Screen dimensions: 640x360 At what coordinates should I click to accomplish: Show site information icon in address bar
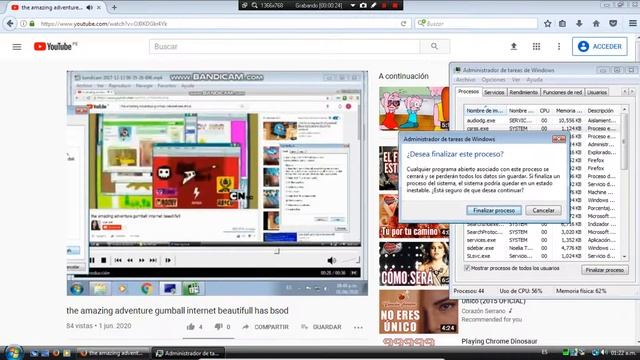[24, 24]
